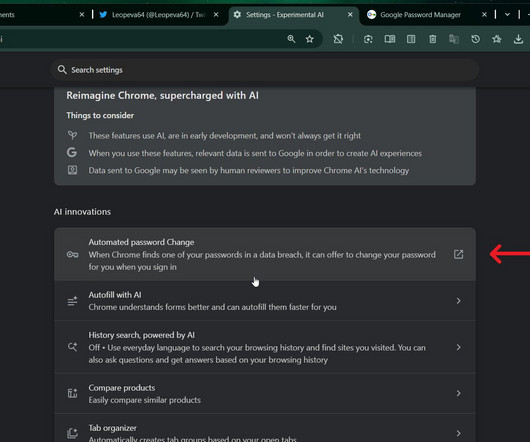Click the search magnifier in Search settings

62,70
